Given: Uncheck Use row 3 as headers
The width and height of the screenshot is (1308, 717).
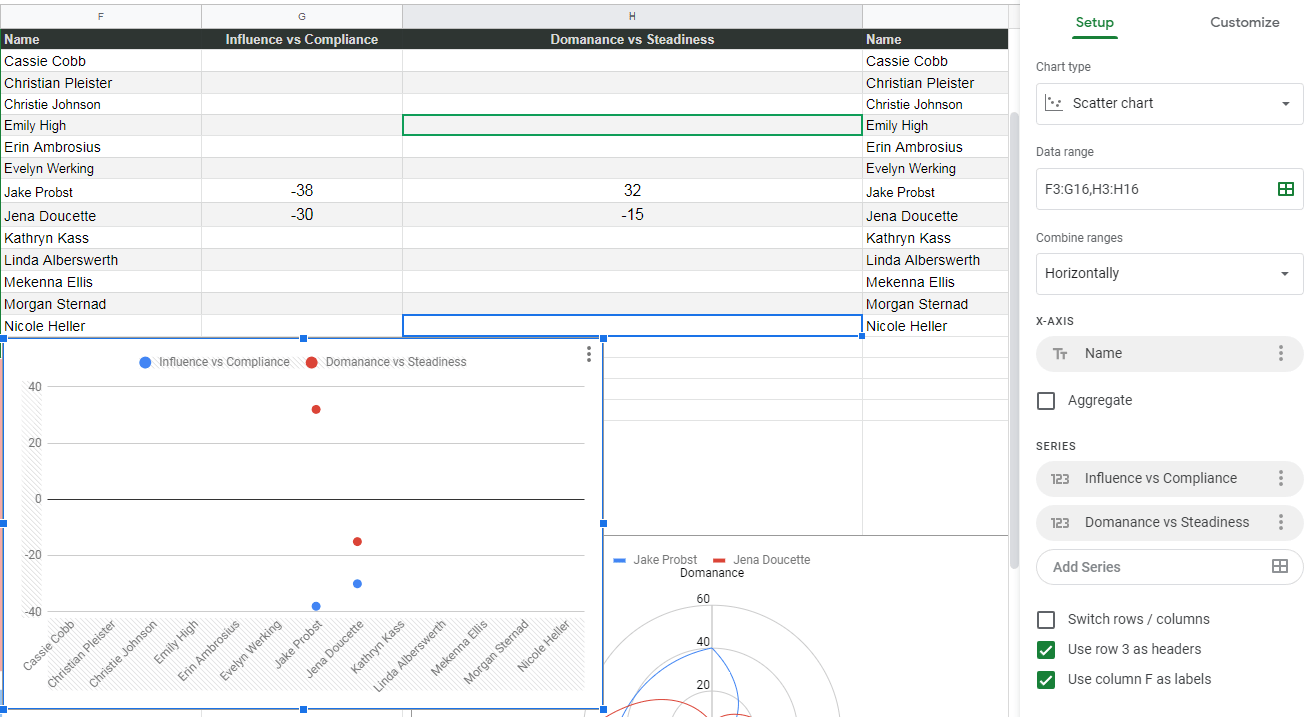Looking at the screenshot, I should click(x=1046, y=650).
